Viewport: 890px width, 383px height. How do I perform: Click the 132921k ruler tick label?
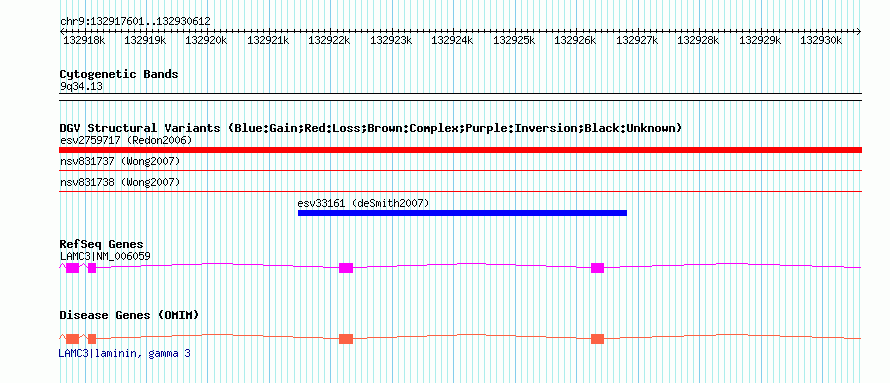pos(268,40)
